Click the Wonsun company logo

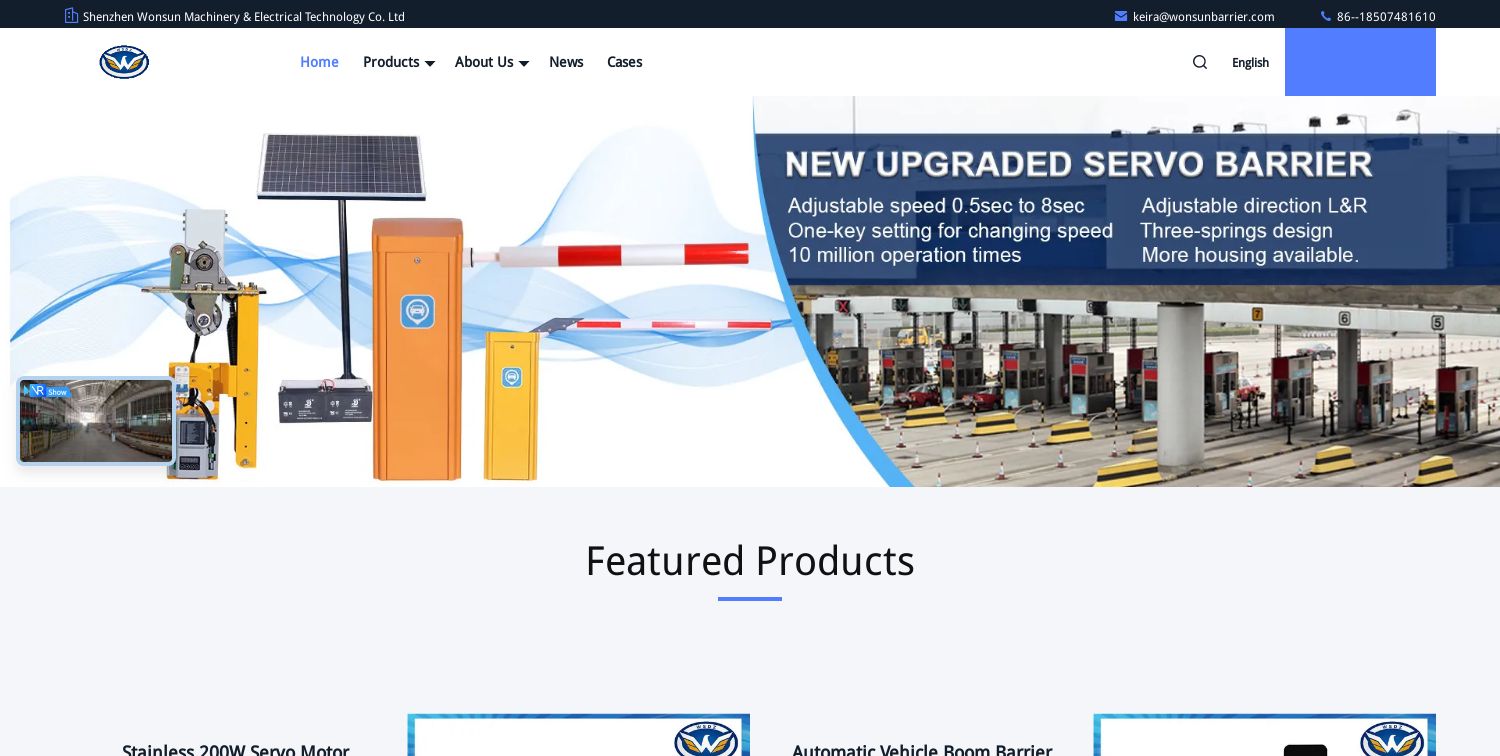point(124,62)
